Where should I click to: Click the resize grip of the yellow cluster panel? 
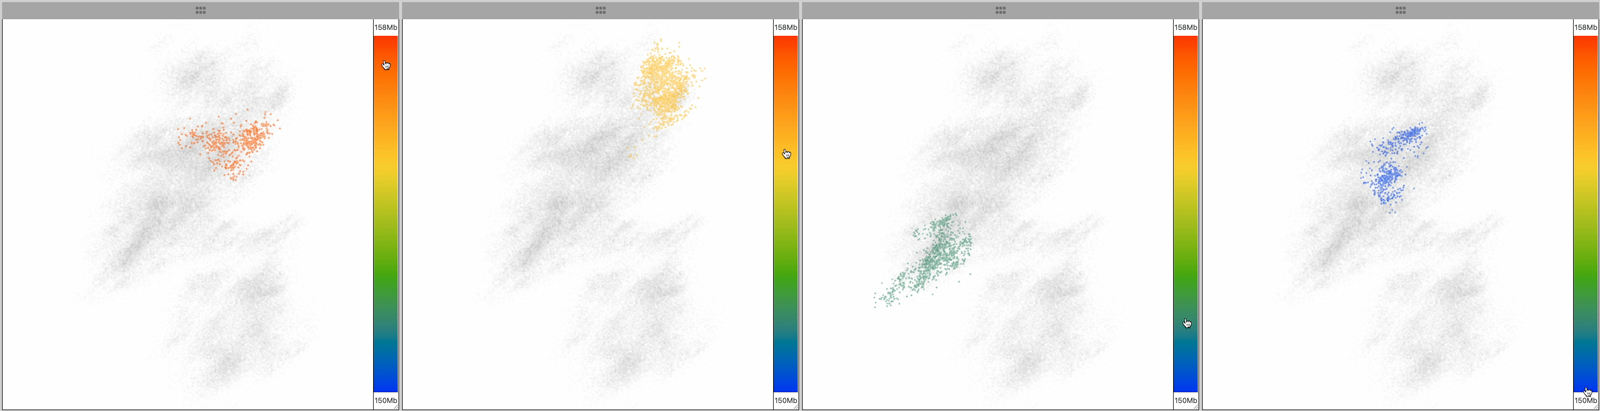pos(795,405)
